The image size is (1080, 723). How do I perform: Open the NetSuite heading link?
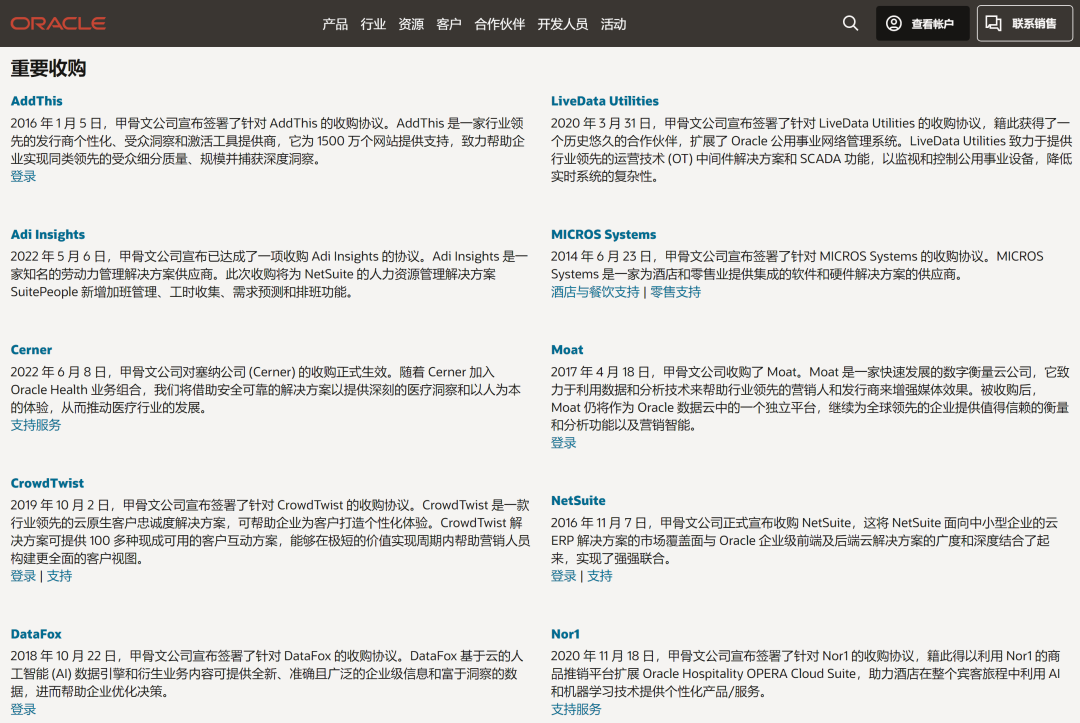578,501
